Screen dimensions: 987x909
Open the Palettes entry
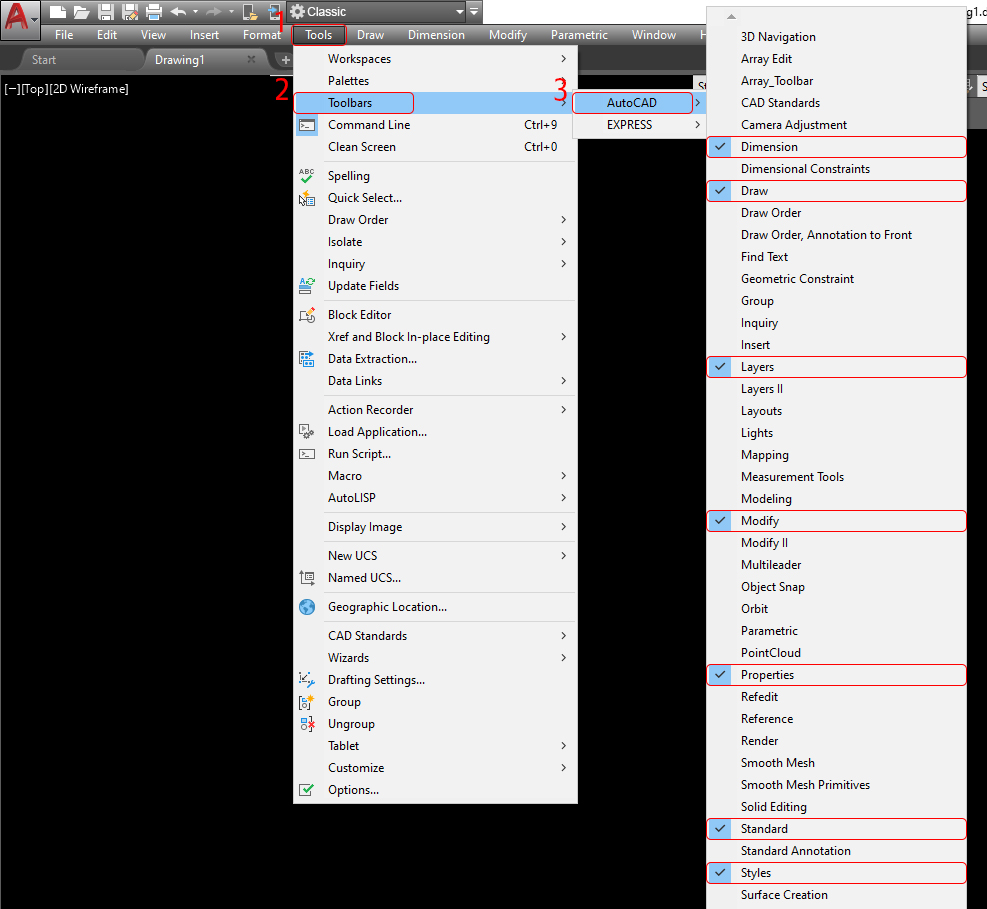pyautogui.click(x=435, y=81)
